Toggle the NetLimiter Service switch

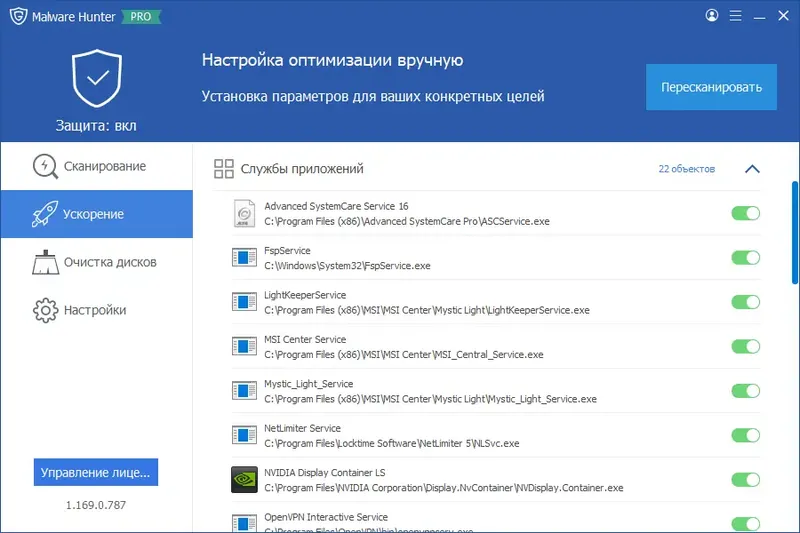[x=745, y=435]
